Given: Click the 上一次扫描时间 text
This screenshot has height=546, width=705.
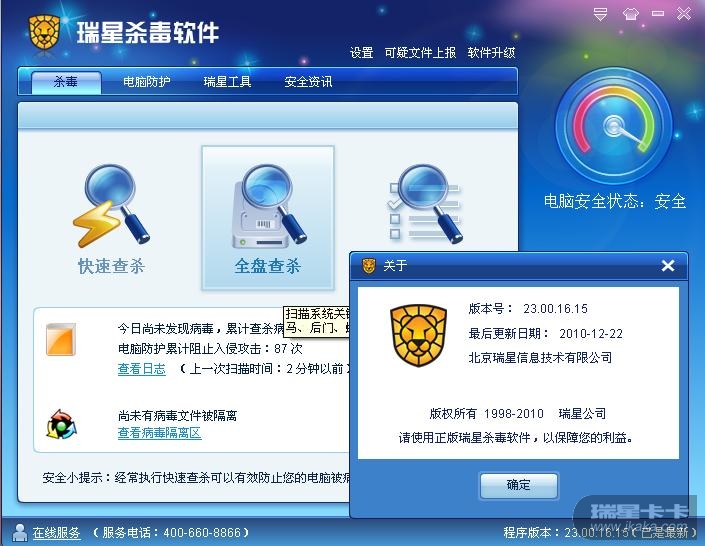Looking at the screenshot, I should [x=265, y=369].
